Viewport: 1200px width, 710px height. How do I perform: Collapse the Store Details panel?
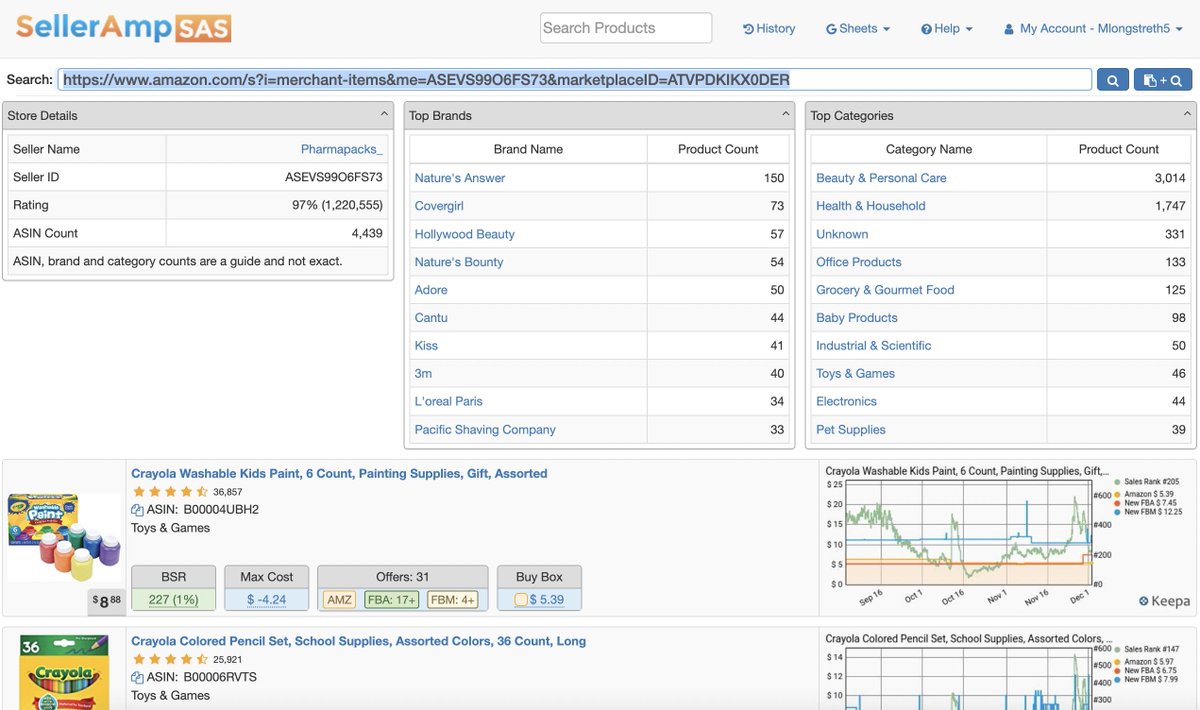coord(384,115)
